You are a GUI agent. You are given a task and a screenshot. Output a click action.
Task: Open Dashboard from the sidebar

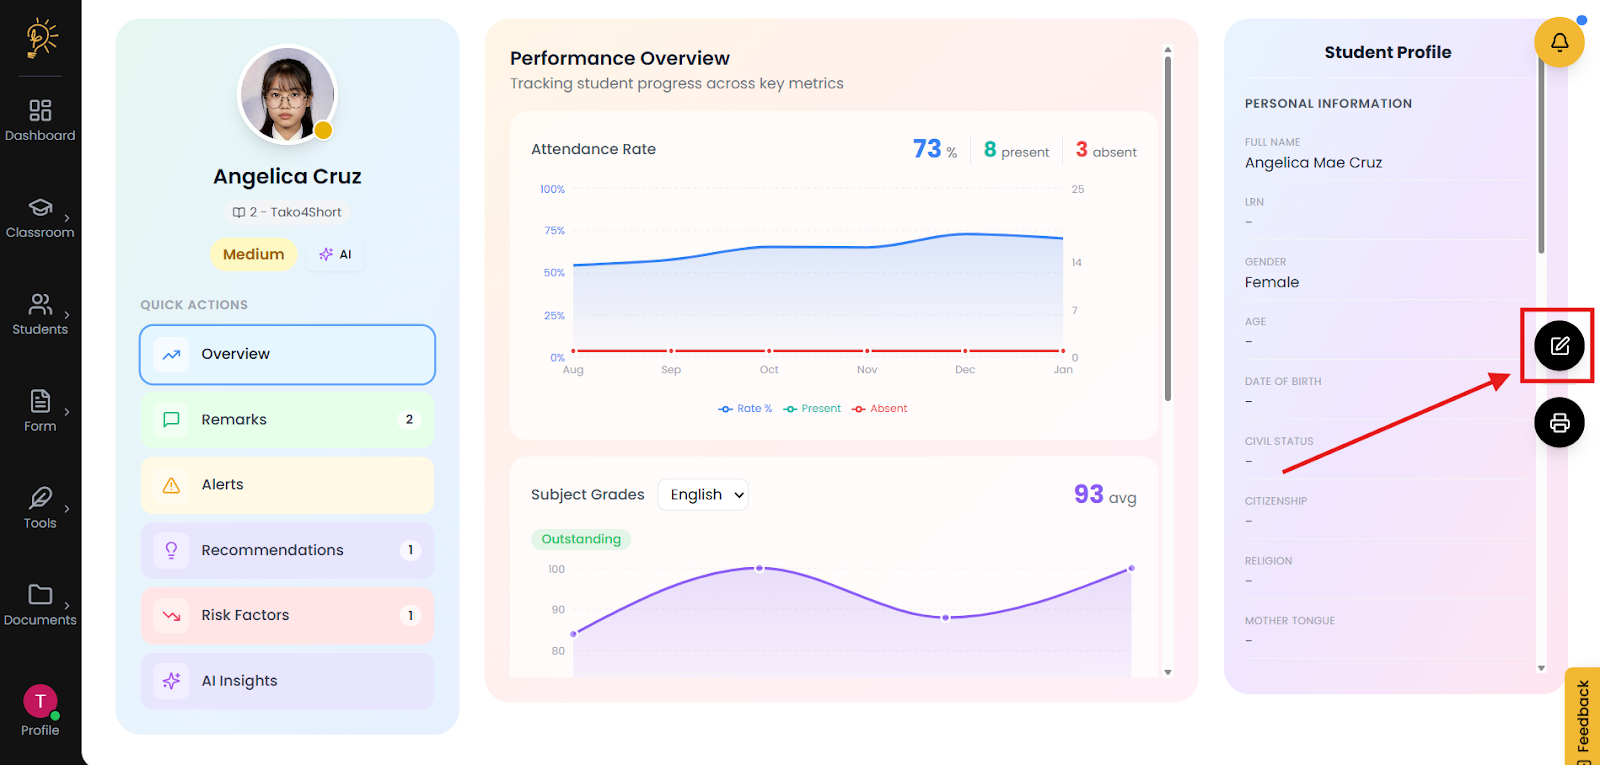coord(40,120)
